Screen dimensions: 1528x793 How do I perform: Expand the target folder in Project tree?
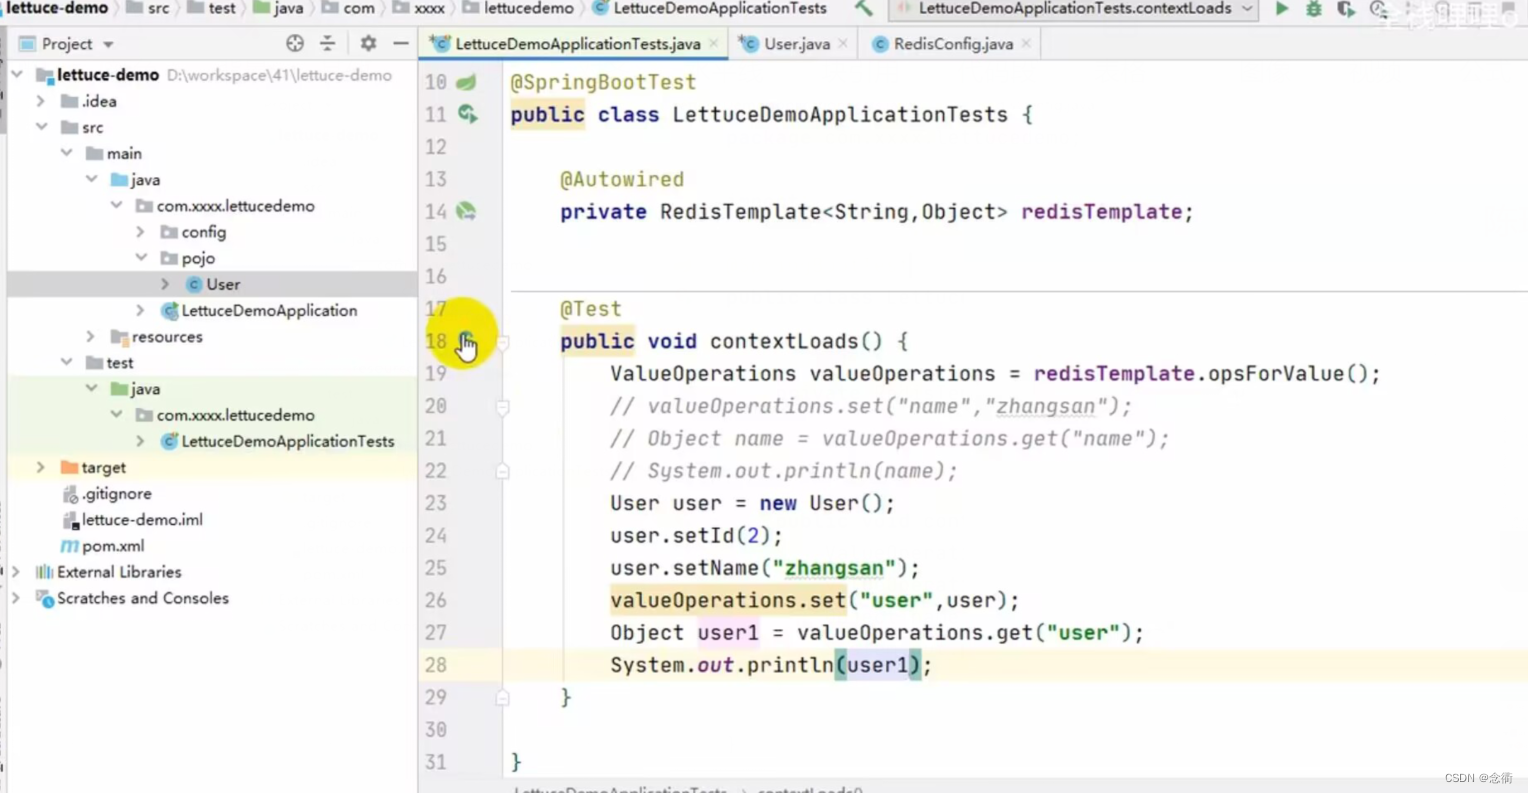pos(39,467)
